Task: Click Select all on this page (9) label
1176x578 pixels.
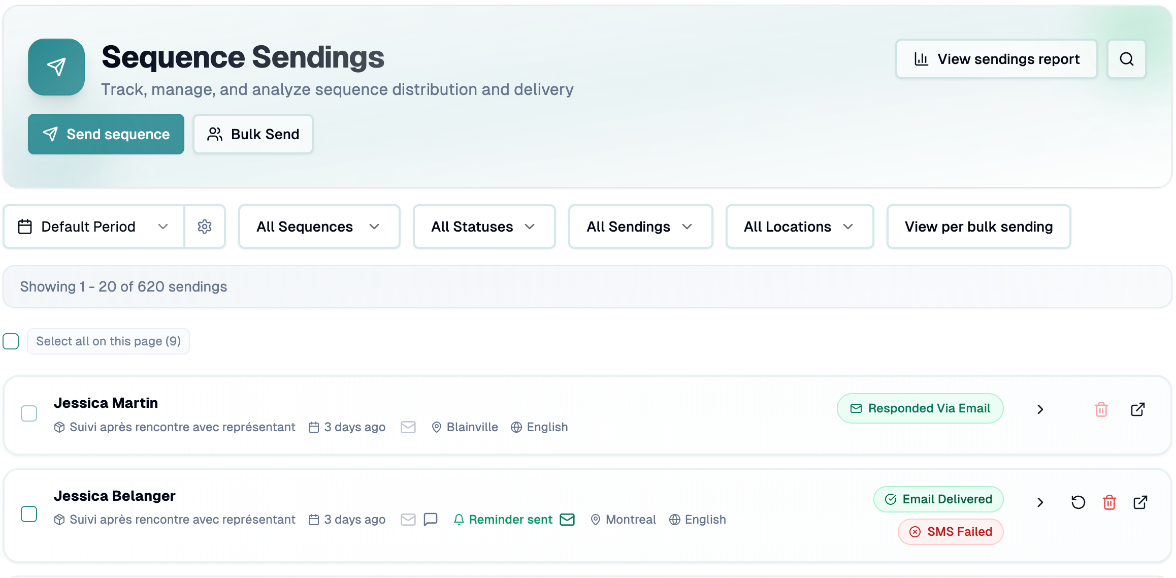Action: pos(109,341)
